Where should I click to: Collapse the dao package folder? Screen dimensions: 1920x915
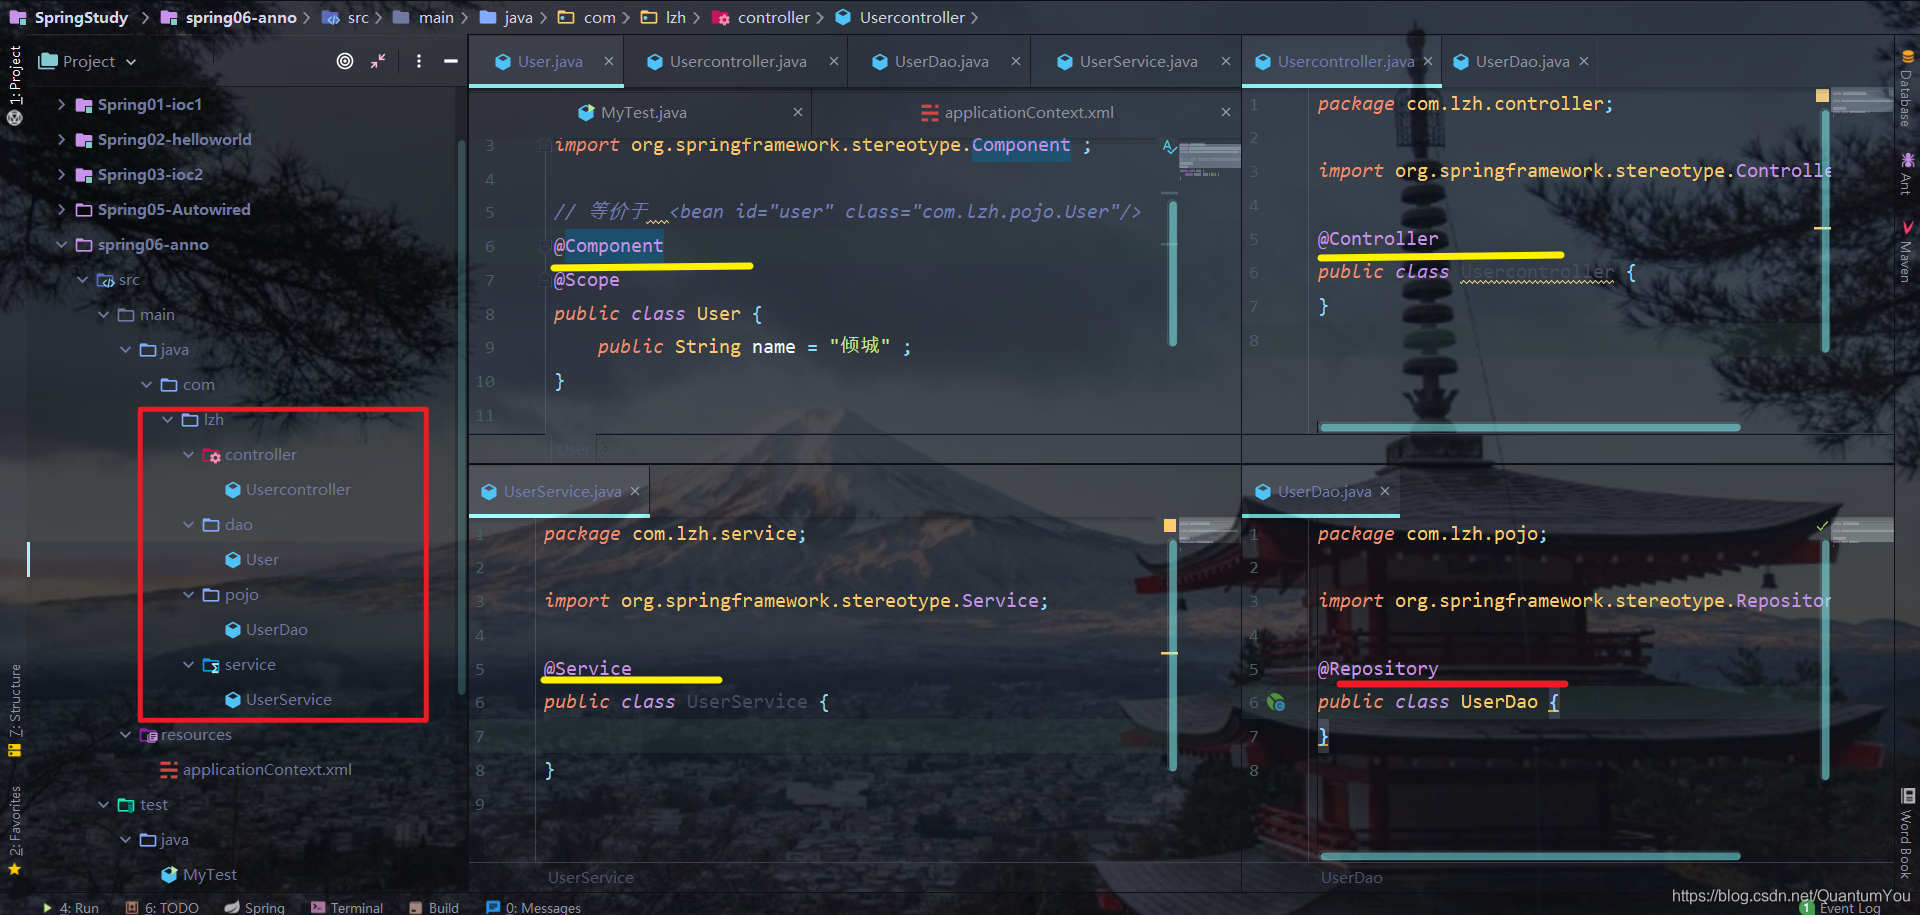click(188, 524)
